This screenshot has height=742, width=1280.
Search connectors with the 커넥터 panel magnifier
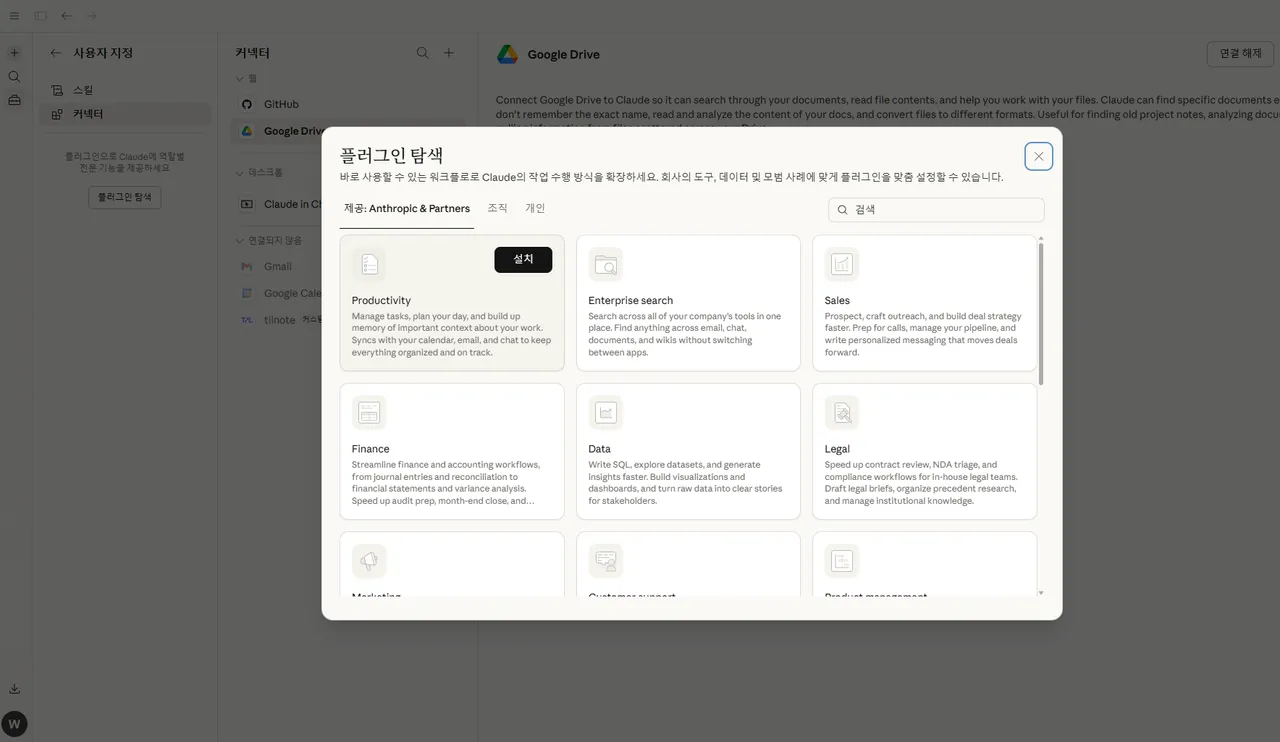423,53
